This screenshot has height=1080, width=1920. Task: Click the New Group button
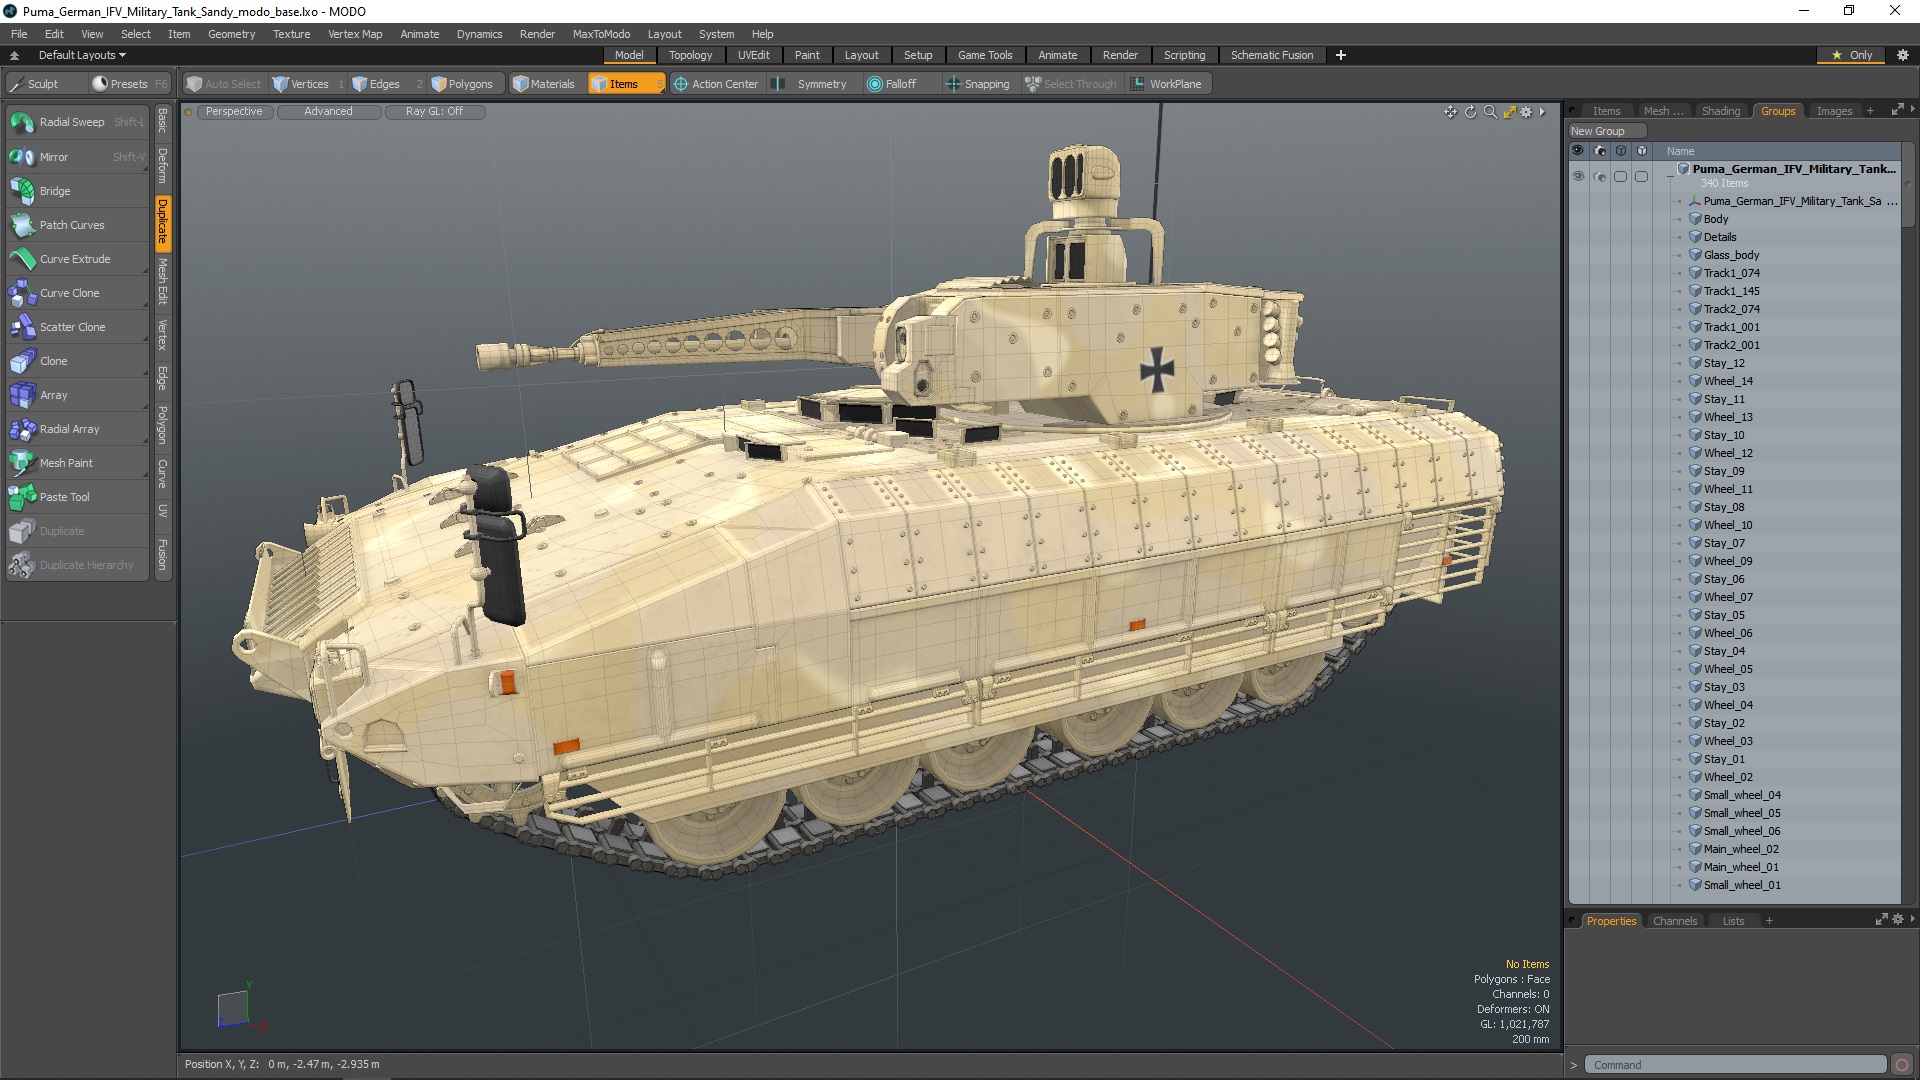(1606, 131)
